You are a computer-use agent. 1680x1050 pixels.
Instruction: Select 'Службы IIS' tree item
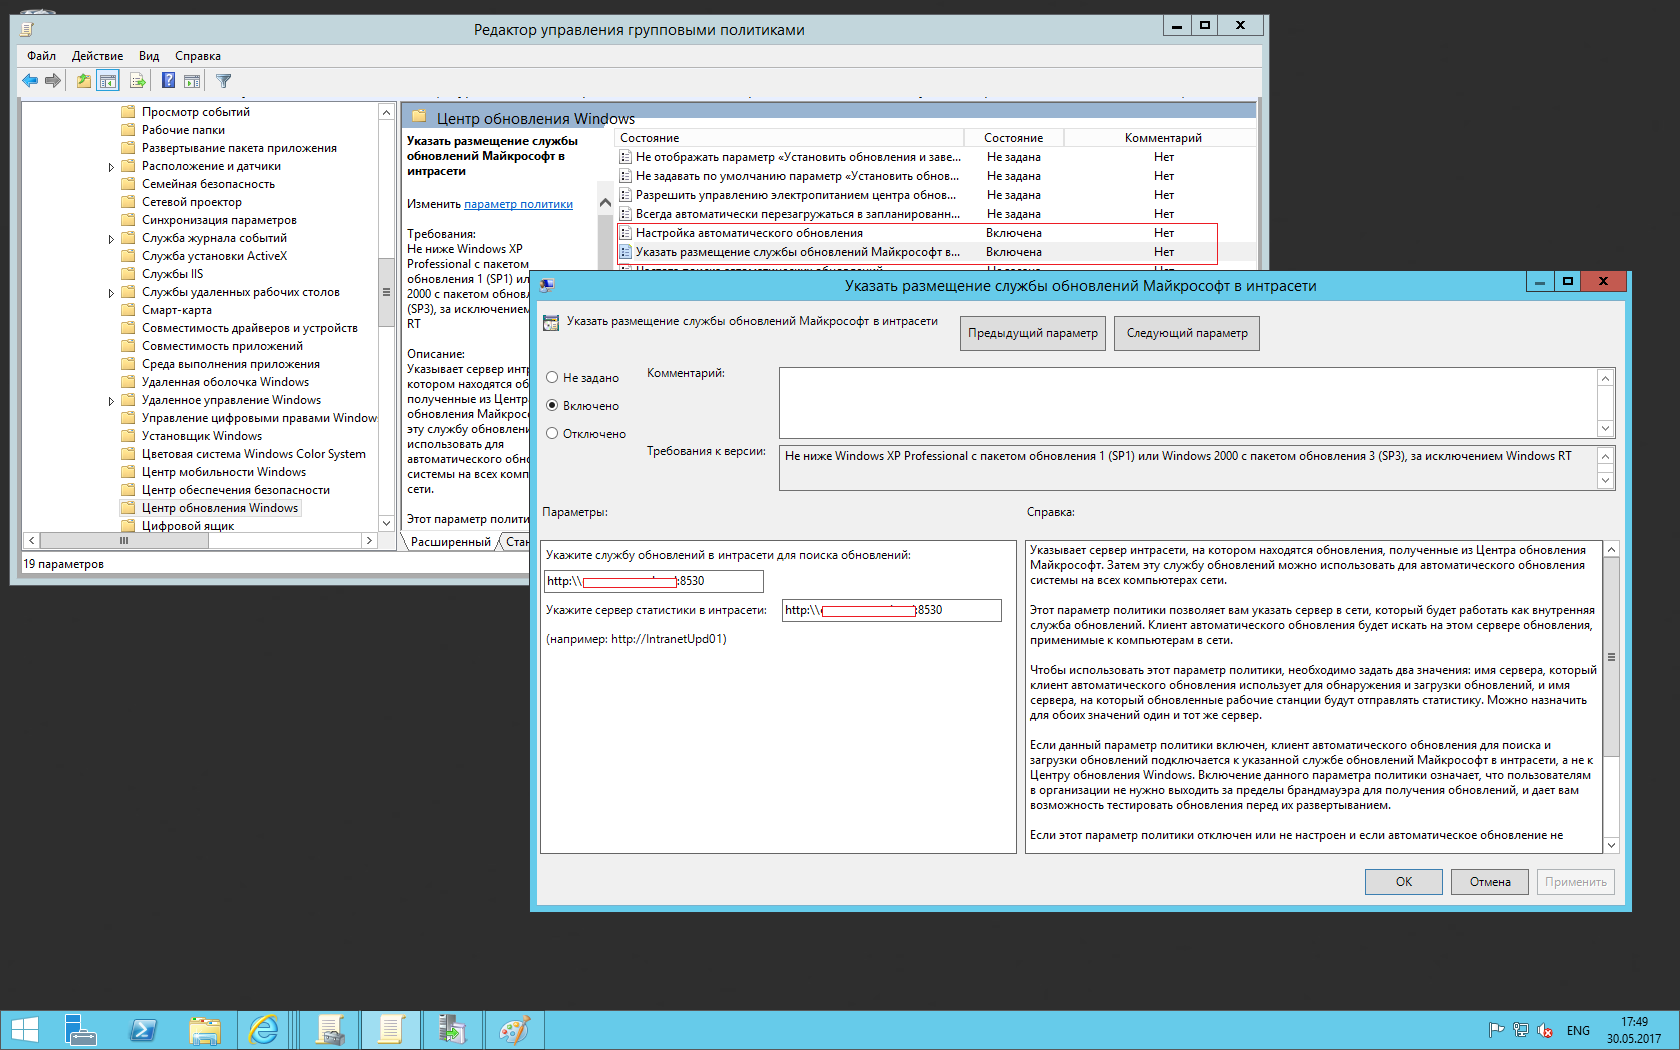(x=172, y=274)
